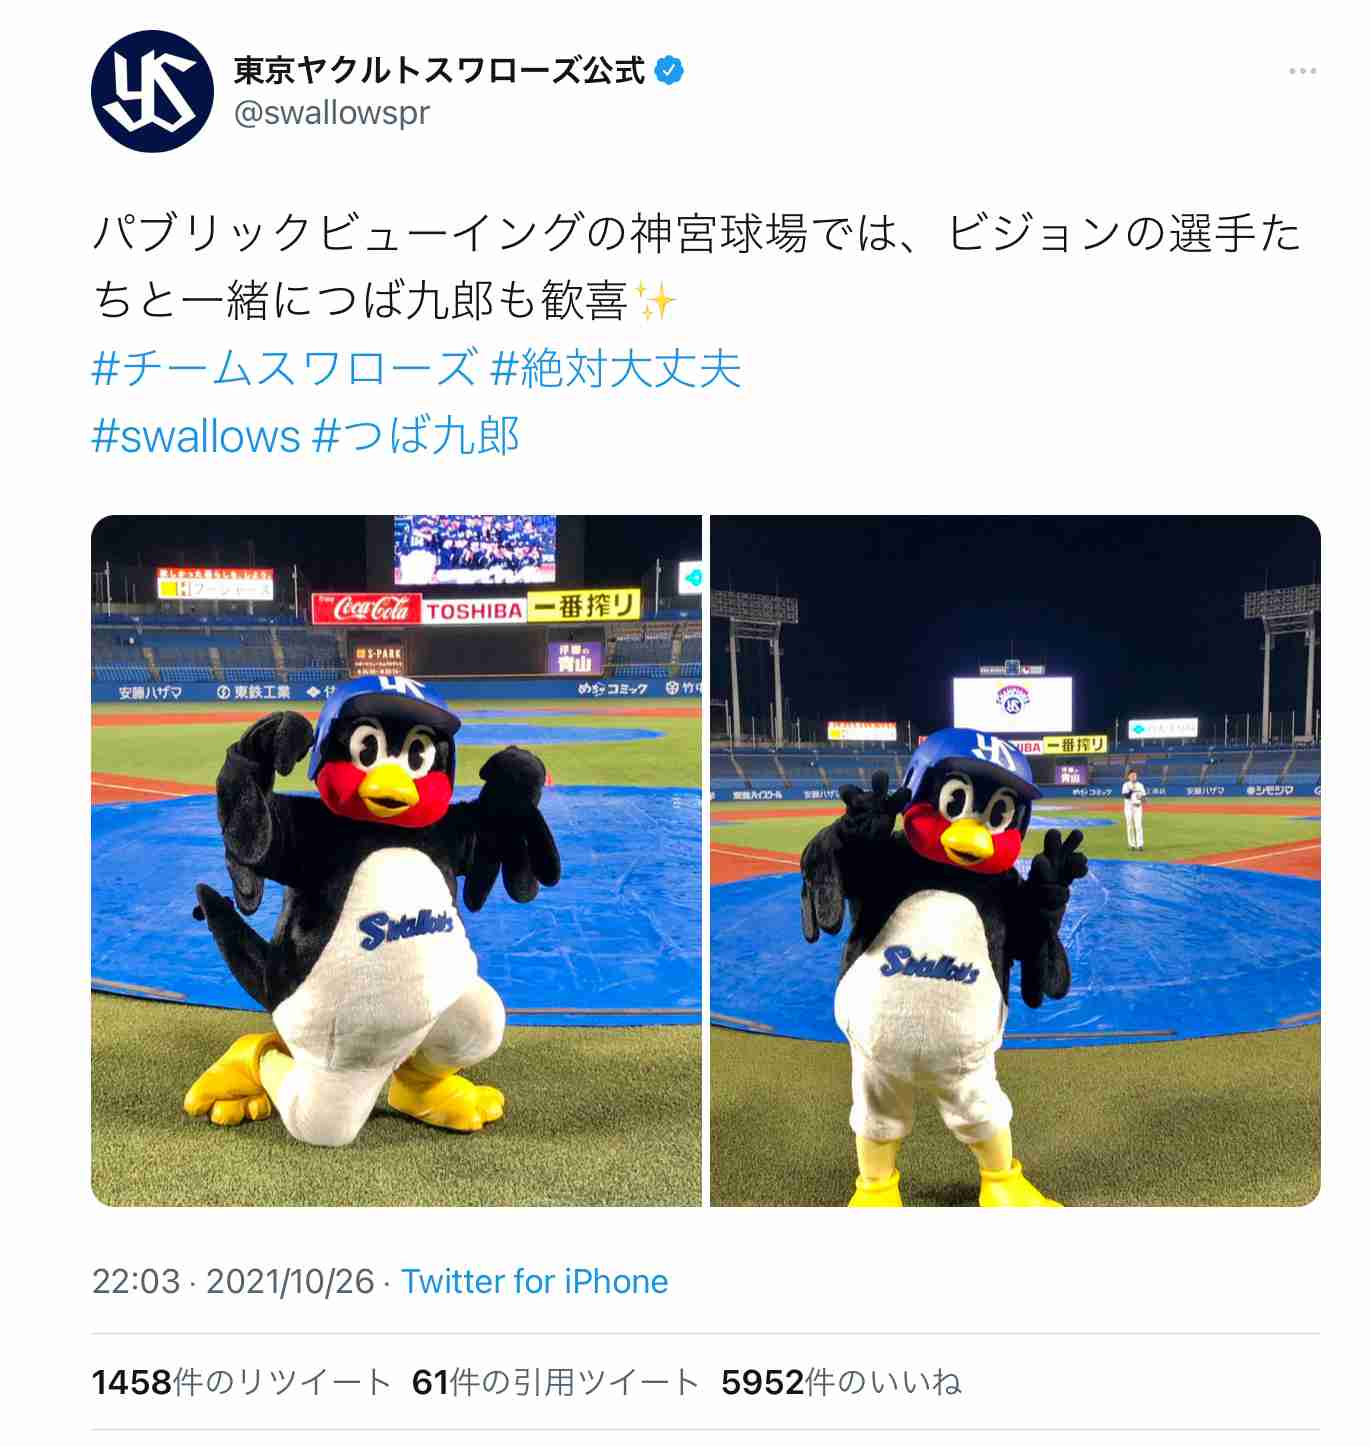Click the 22:03 · 2021/10/26 timestamp
The height and width of the screenshot is (1447, 1370).
233,1281
